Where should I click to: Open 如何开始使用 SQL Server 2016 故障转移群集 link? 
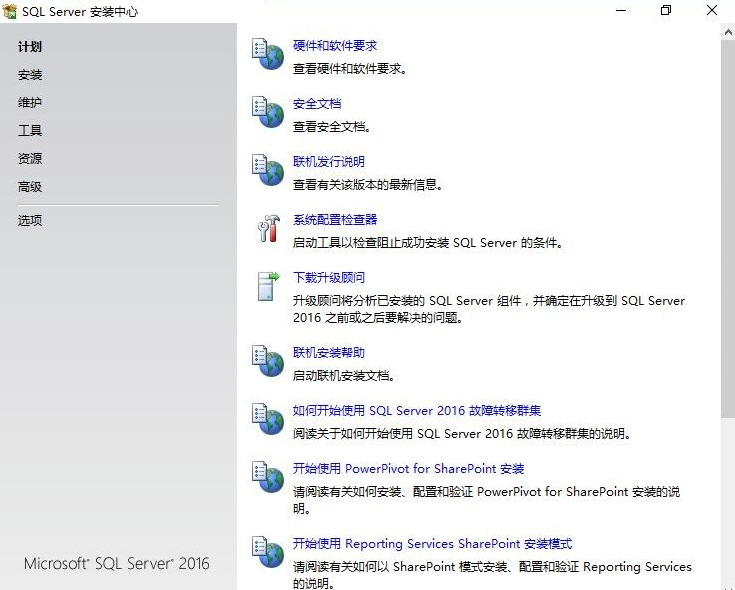(x=417, y=411)
